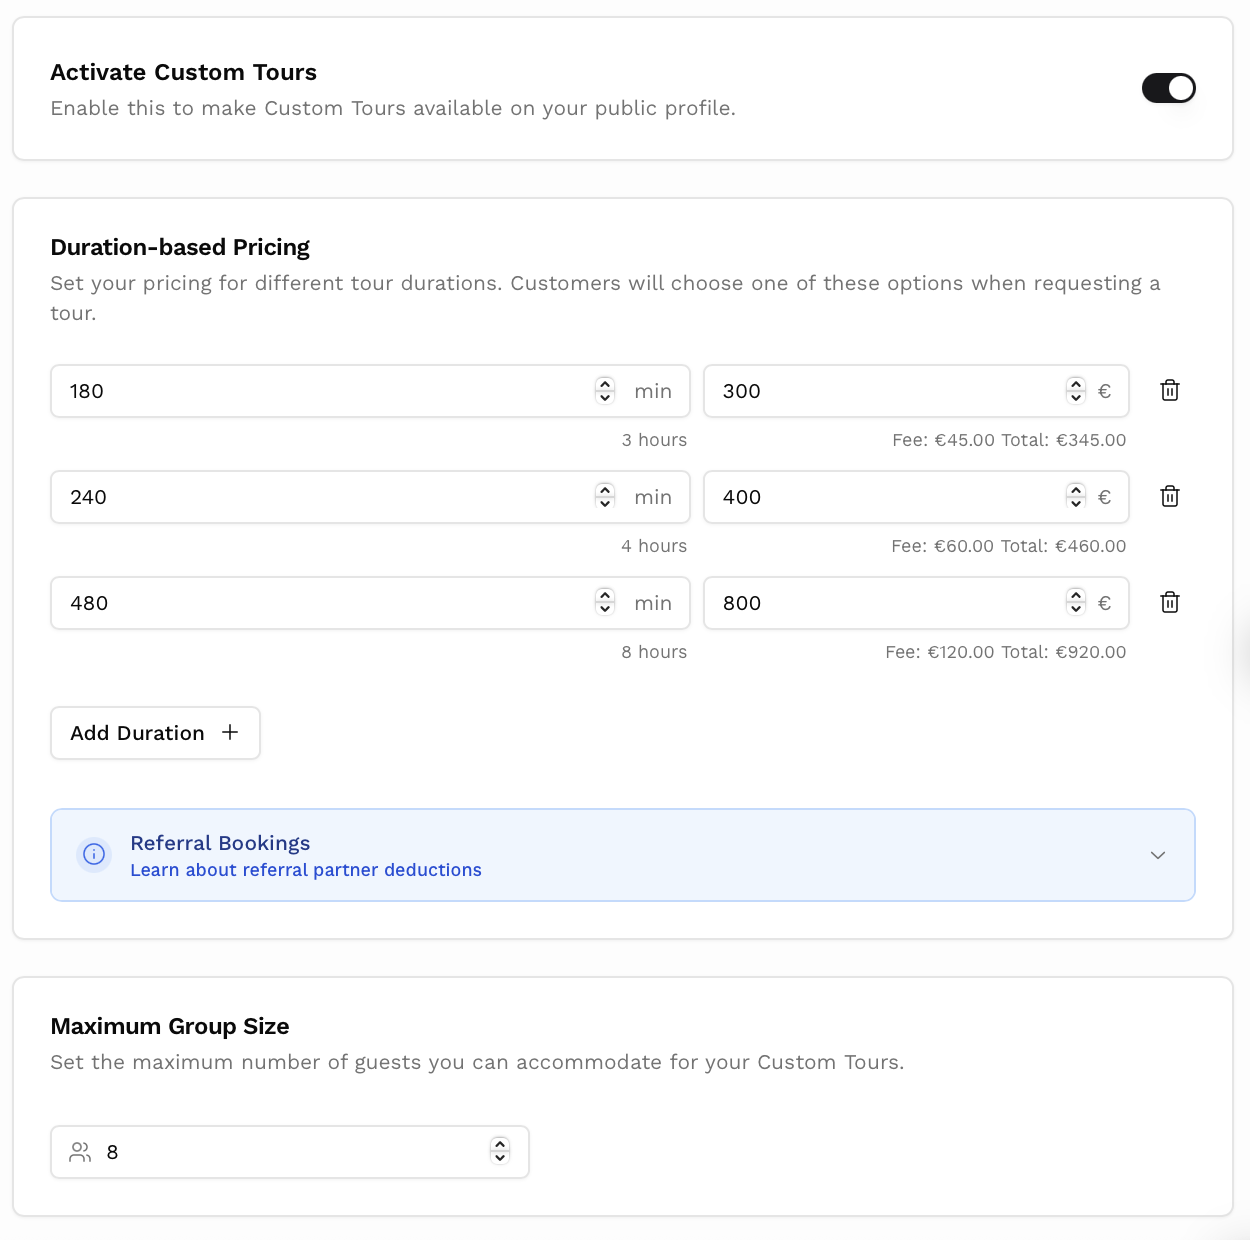
Task: Delete the 240 min duration row
Action: click(x=1169, y=497)
